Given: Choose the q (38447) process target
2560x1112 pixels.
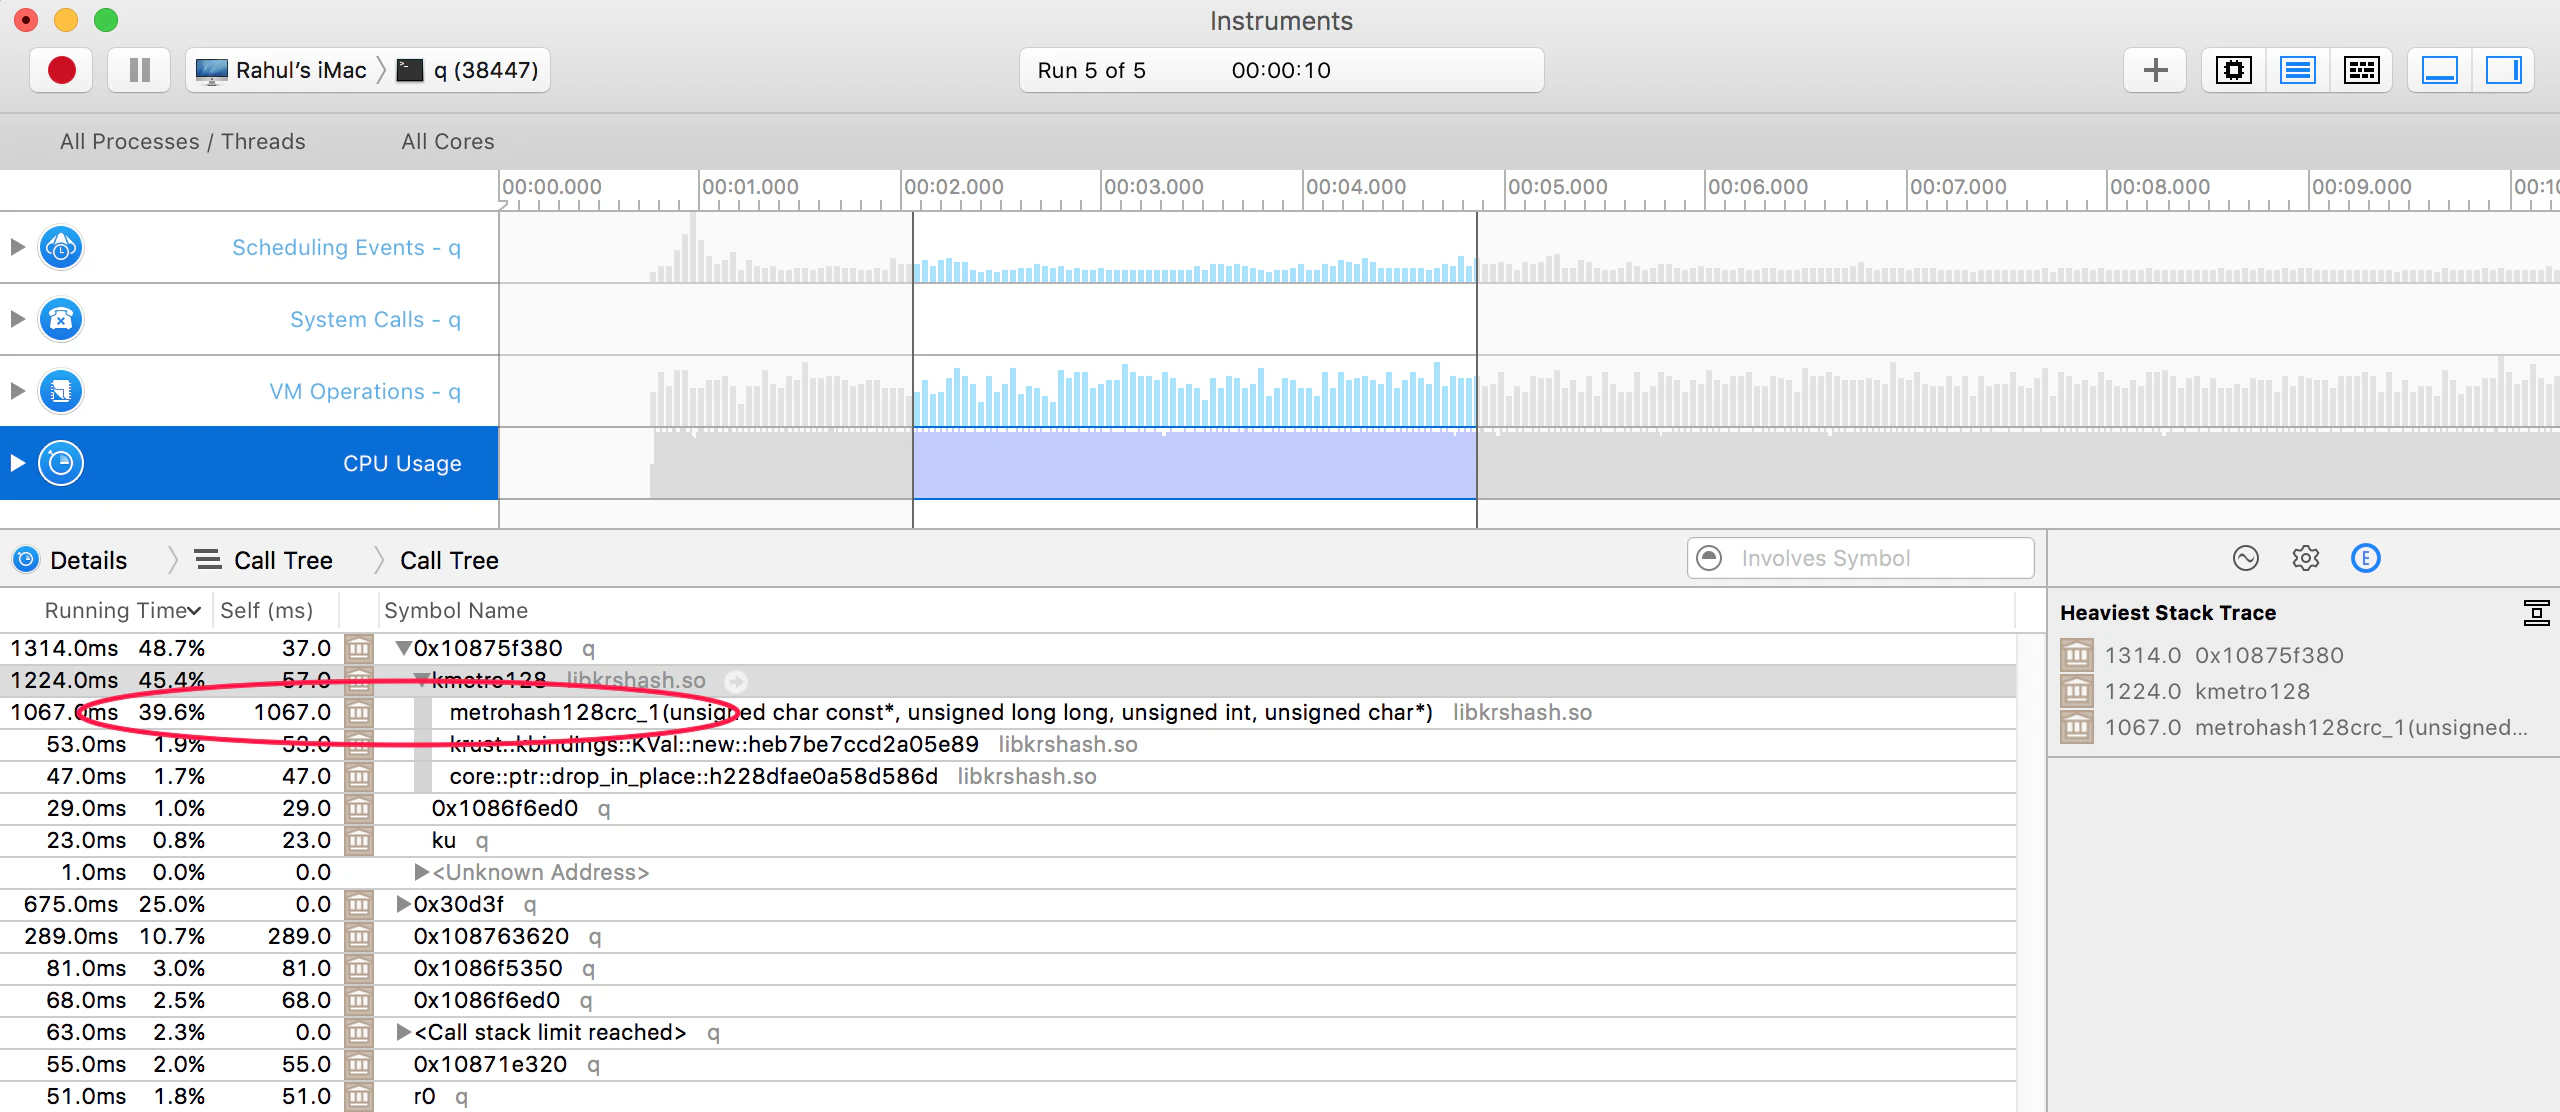Looking at the screenshot, I should click(x=468, y=70).
